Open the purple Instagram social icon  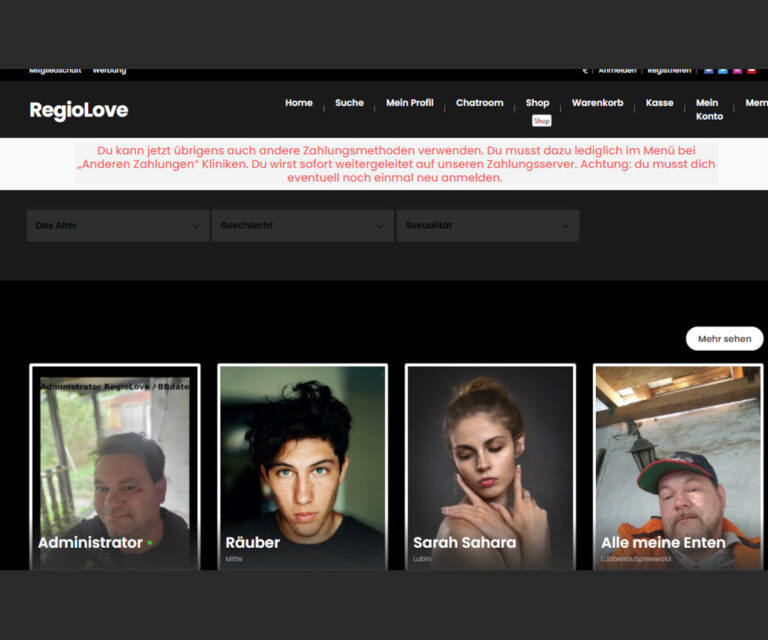pyautogui.click(x=737, y=71)
